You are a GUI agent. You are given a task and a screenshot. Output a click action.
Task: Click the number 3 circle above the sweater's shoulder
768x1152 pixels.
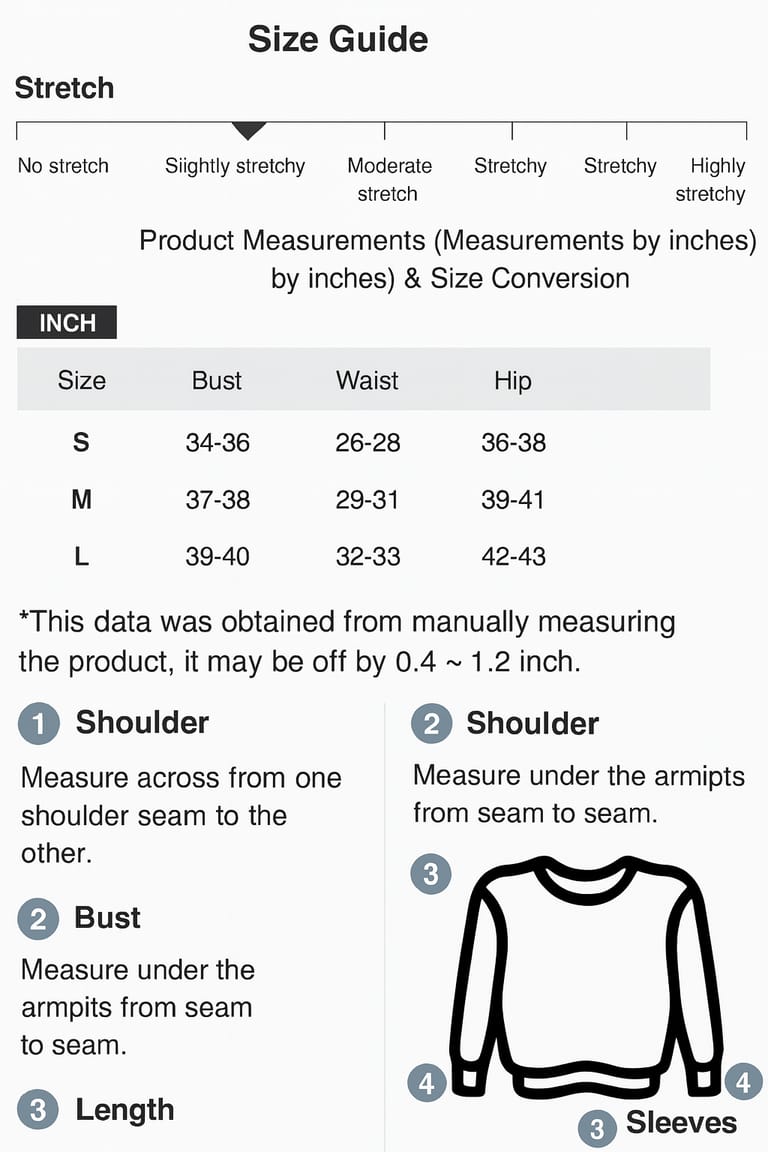pos(431,874)
